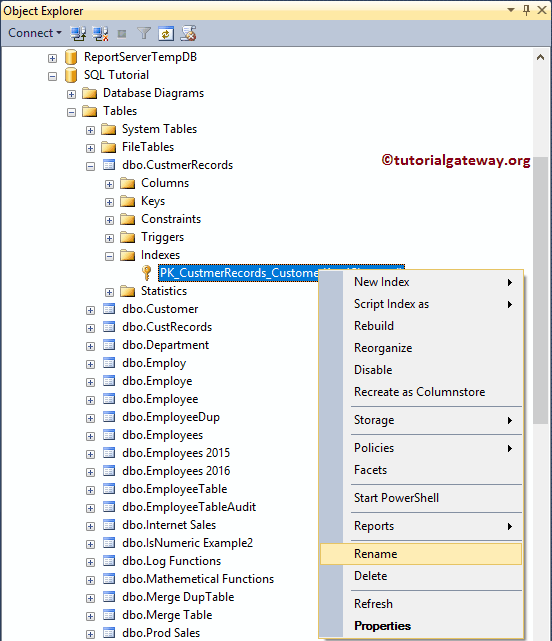Collapse the dbo.CustmerRecords node
Screen dimensions: 552x641
[90, 166]
